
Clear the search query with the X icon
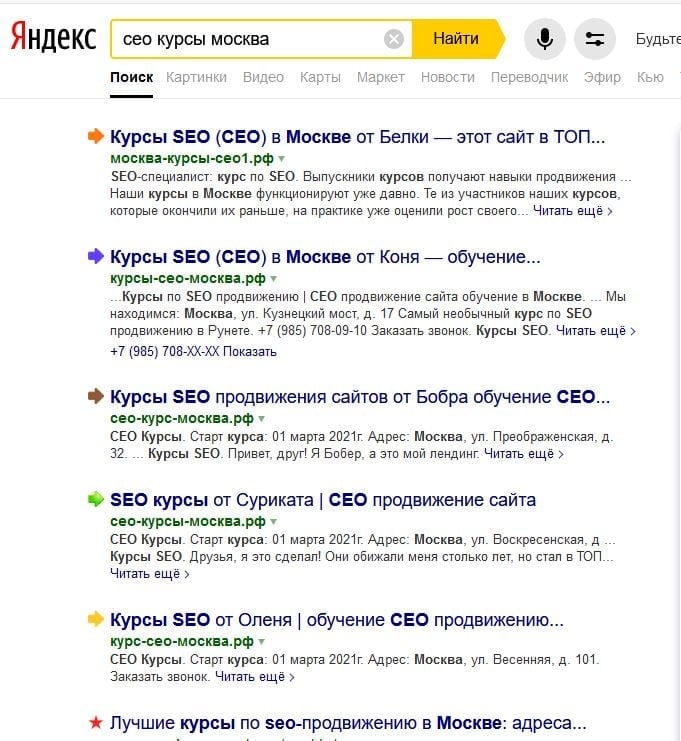394,39
